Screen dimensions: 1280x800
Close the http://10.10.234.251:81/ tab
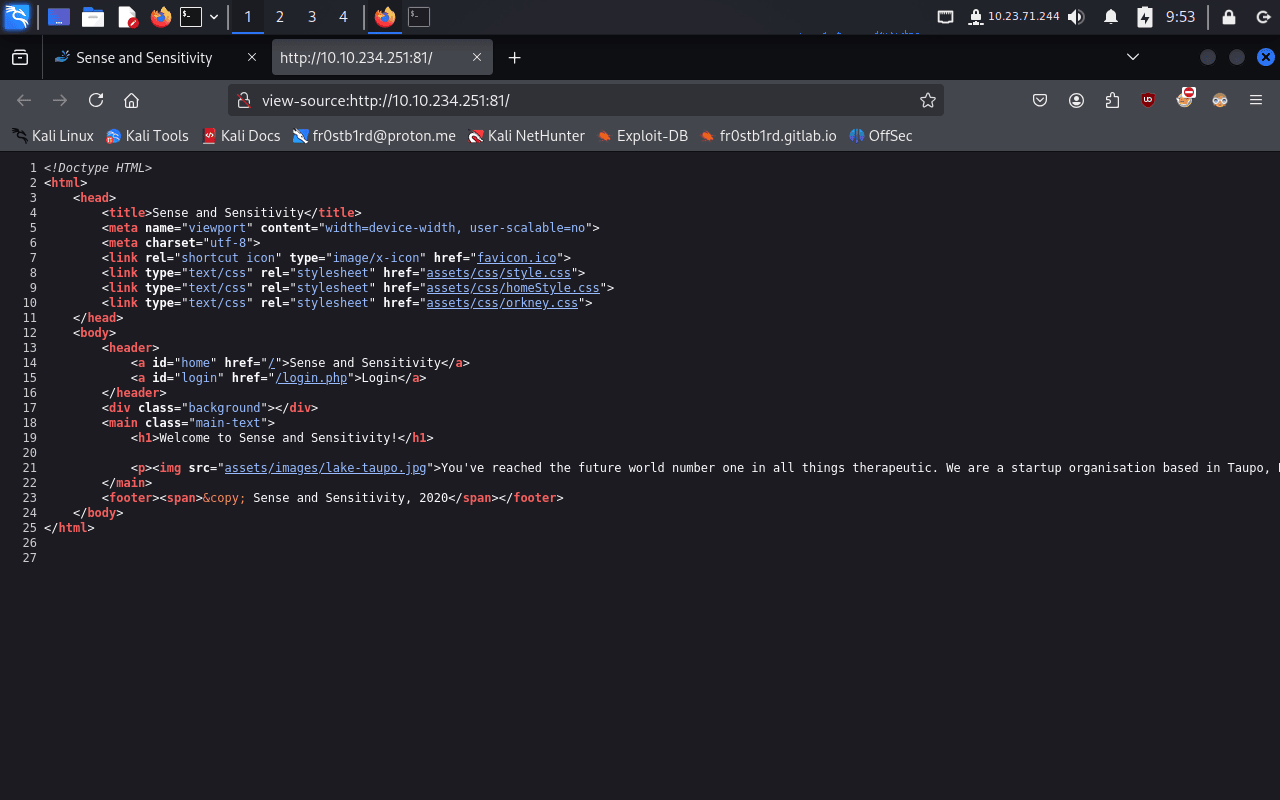(x=477, y=58)
